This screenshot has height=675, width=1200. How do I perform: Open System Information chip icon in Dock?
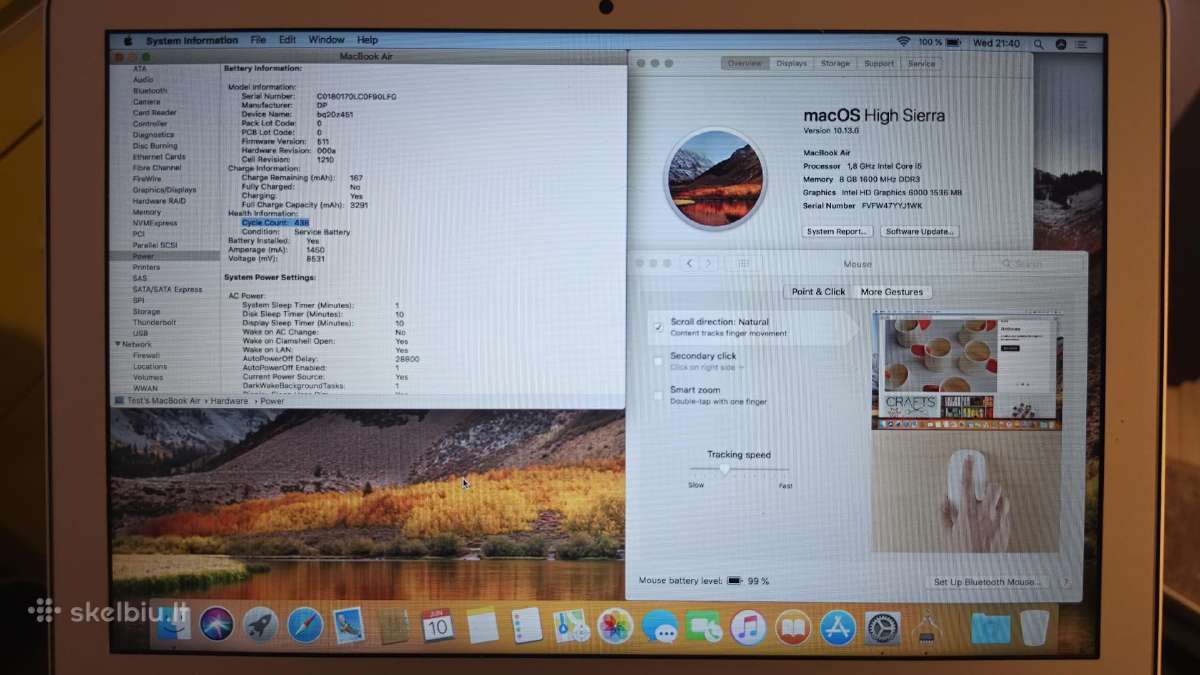[x=928, y=628]
